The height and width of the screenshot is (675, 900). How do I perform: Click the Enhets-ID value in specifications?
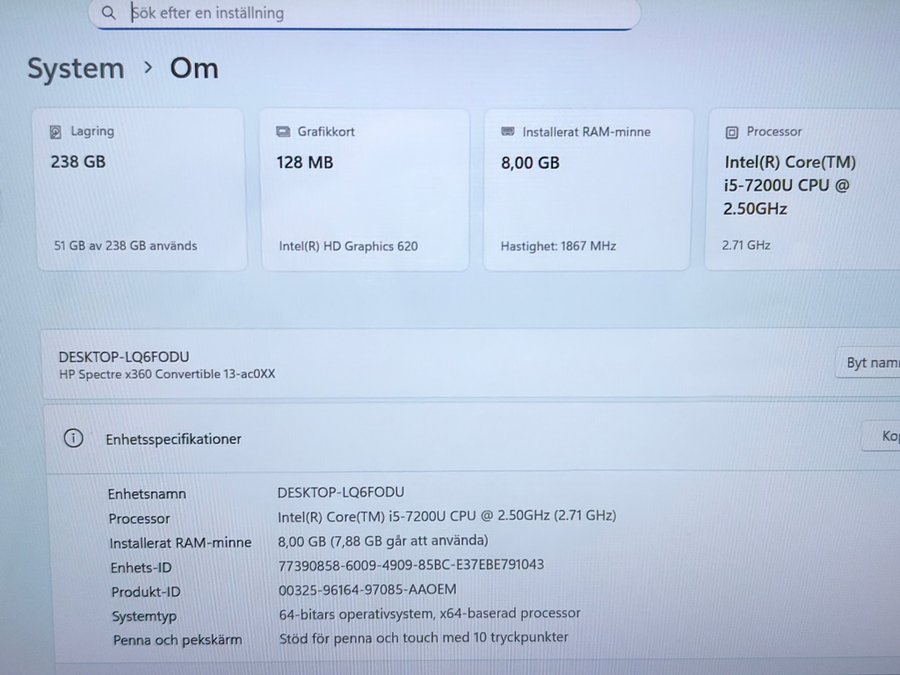[410, 565]
